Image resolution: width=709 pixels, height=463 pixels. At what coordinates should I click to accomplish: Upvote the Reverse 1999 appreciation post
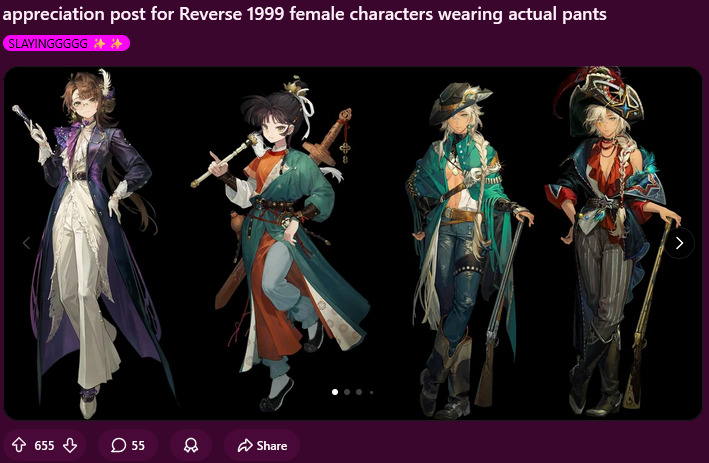click(x=19, y=445)
